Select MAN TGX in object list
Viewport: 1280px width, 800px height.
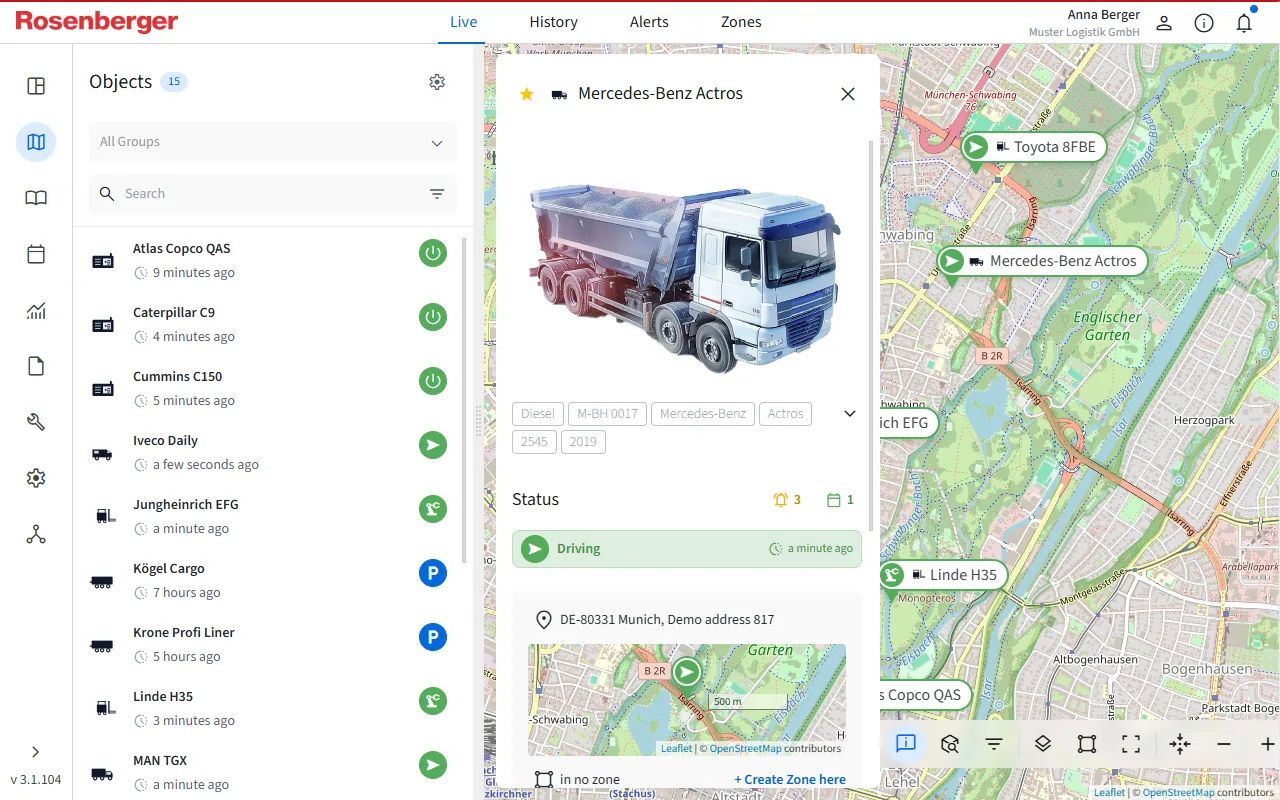coord(268,772)
